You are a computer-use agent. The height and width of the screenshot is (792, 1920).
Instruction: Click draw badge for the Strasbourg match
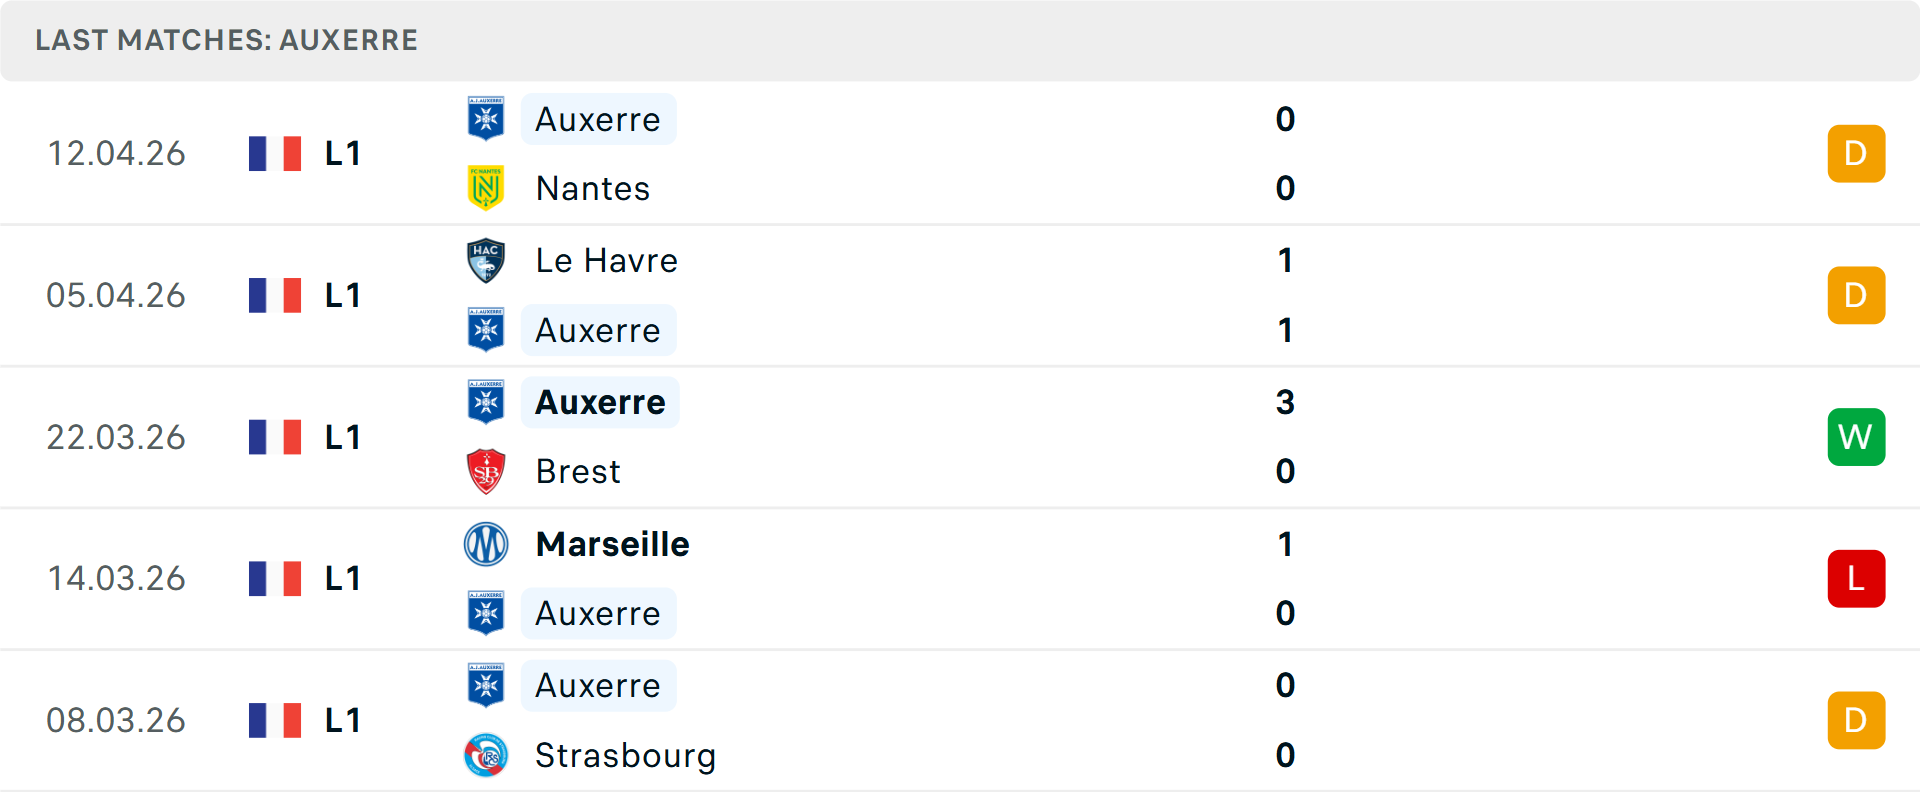[x=1855, y=720]
